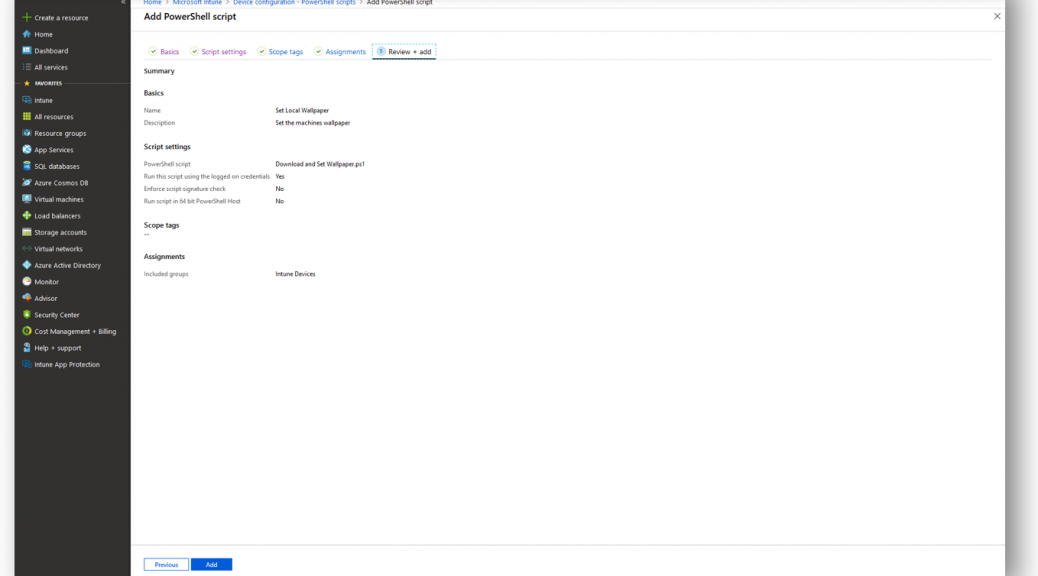Click the 'Assignments' section heading
Viewport: 1038px width, 576px height.
pyautogui.click(x=164, y=257)
